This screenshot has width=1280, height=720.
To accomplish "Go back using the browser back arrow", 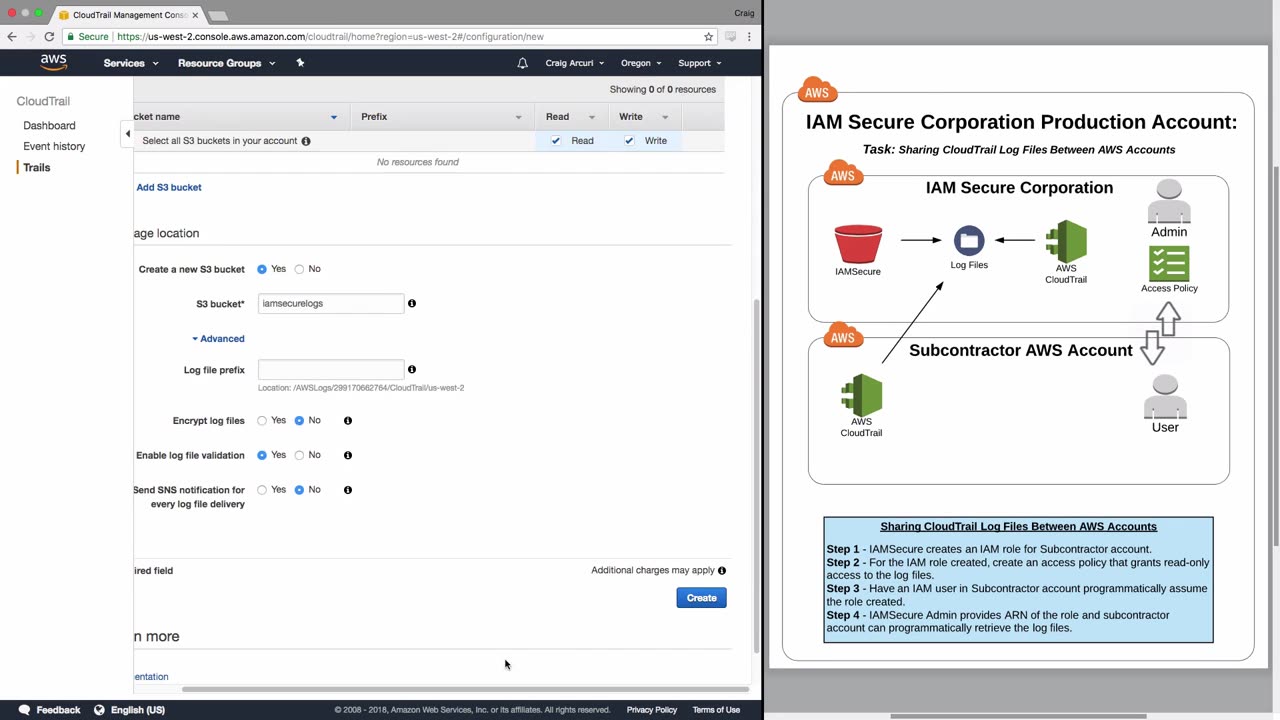I will point(12,37).
